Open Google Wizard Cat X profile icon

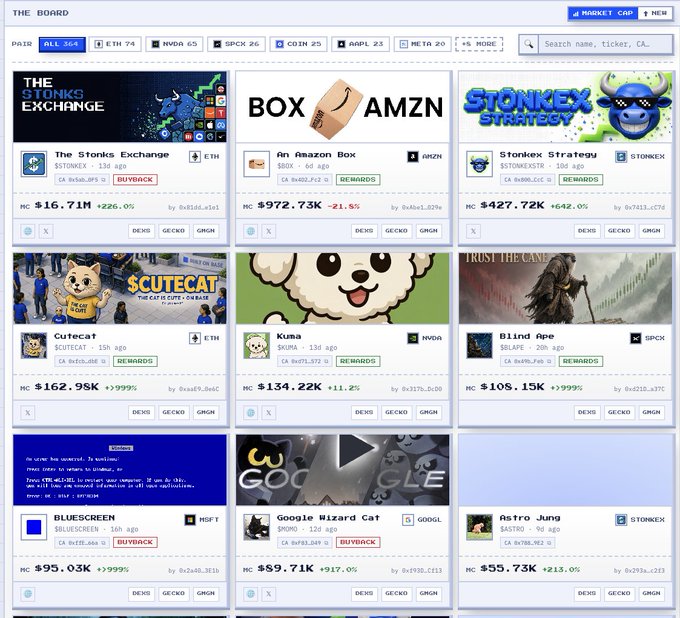269,593
